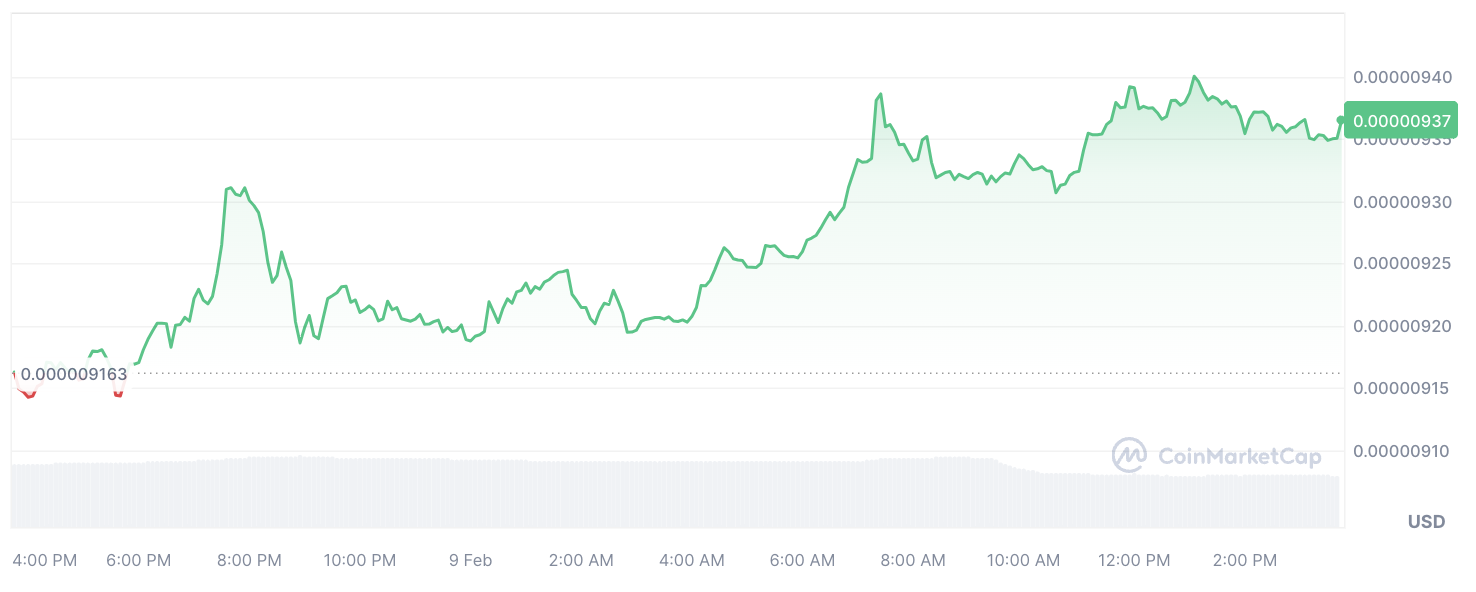Select the green 0.00000937 current price tag
This screenshot has height=592, width=1476.
[1400, 121]
